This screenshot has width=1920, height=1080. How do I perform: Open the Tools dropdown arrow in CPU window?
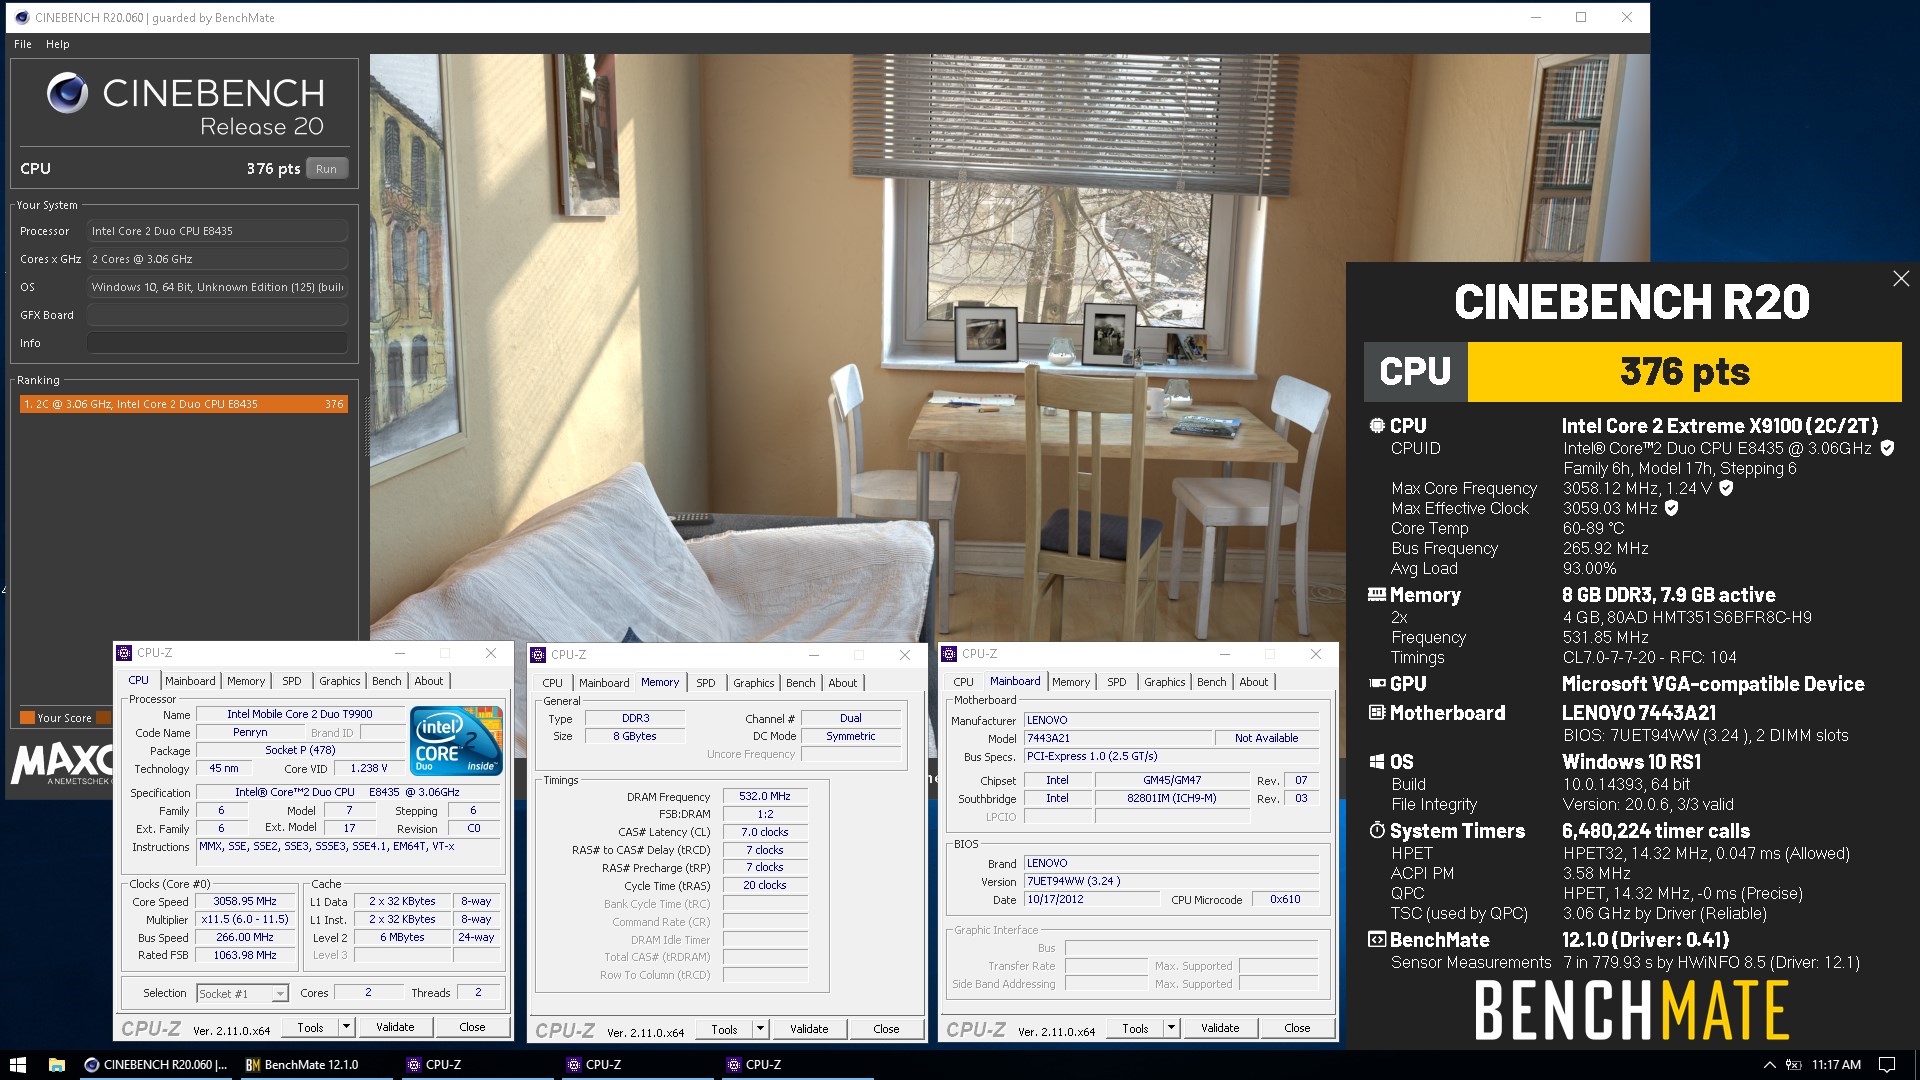point(346,1027)
